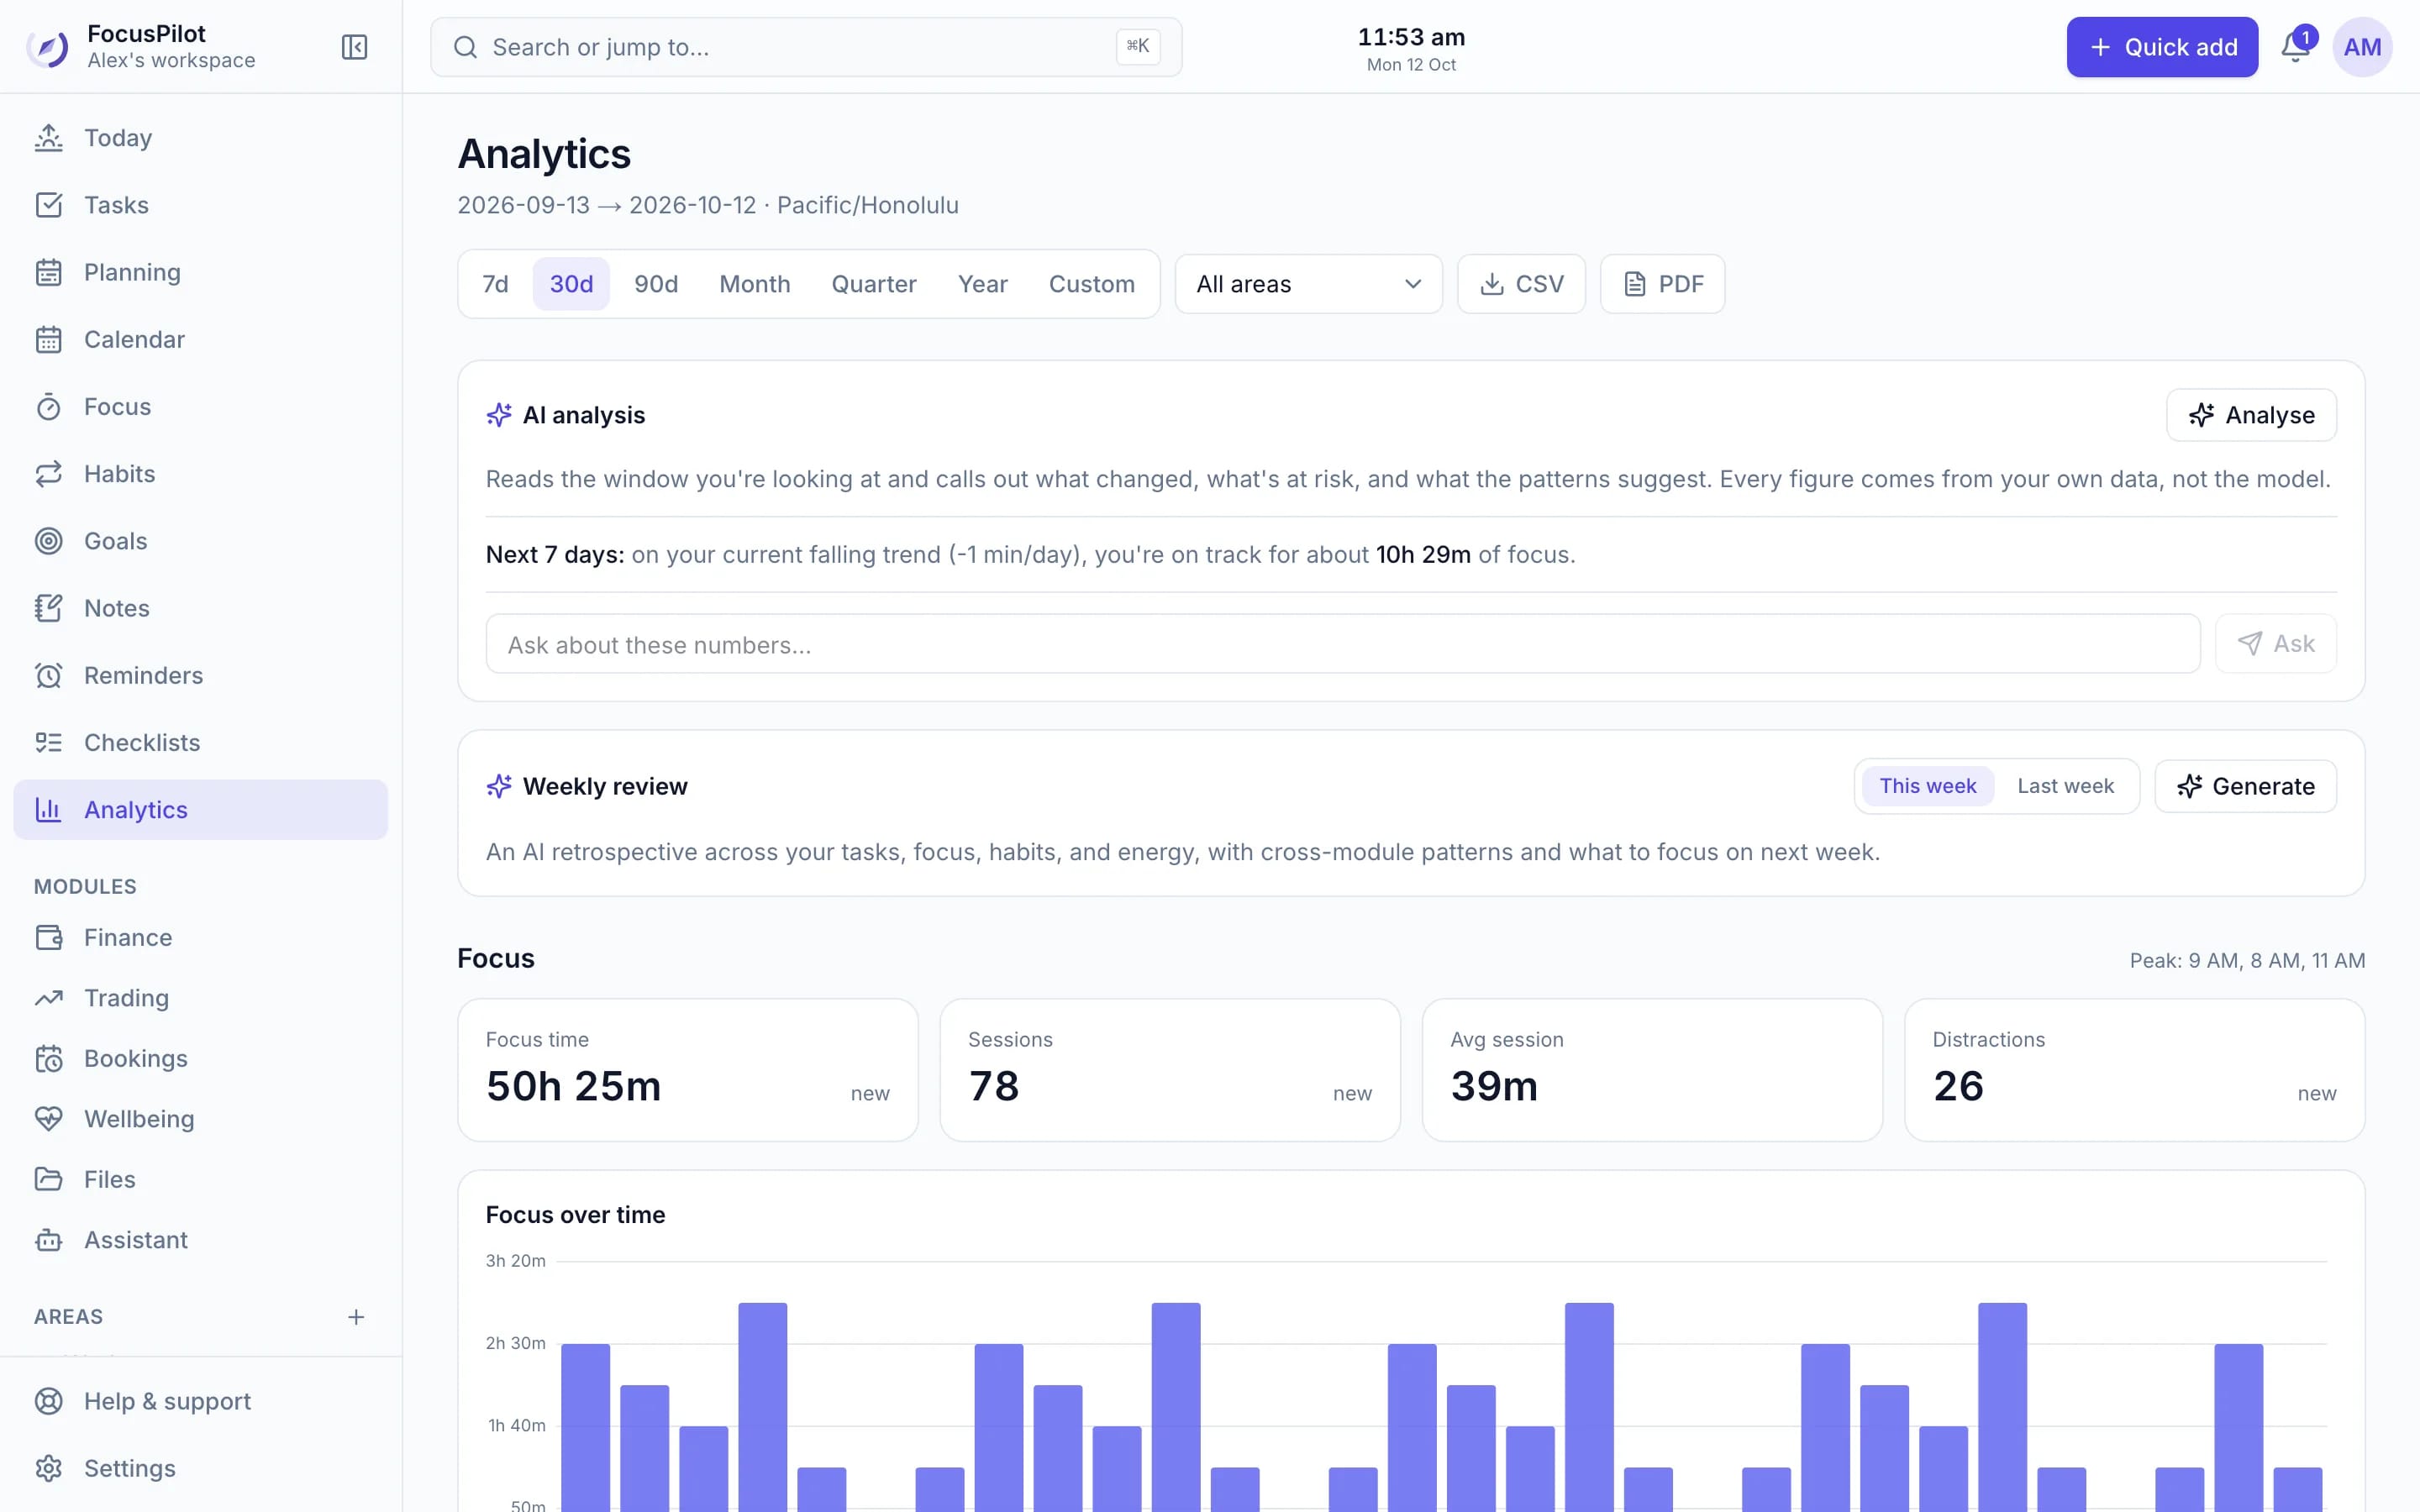Open the Notes page
Screen dimensions: 2420x1512
(201, 608)
